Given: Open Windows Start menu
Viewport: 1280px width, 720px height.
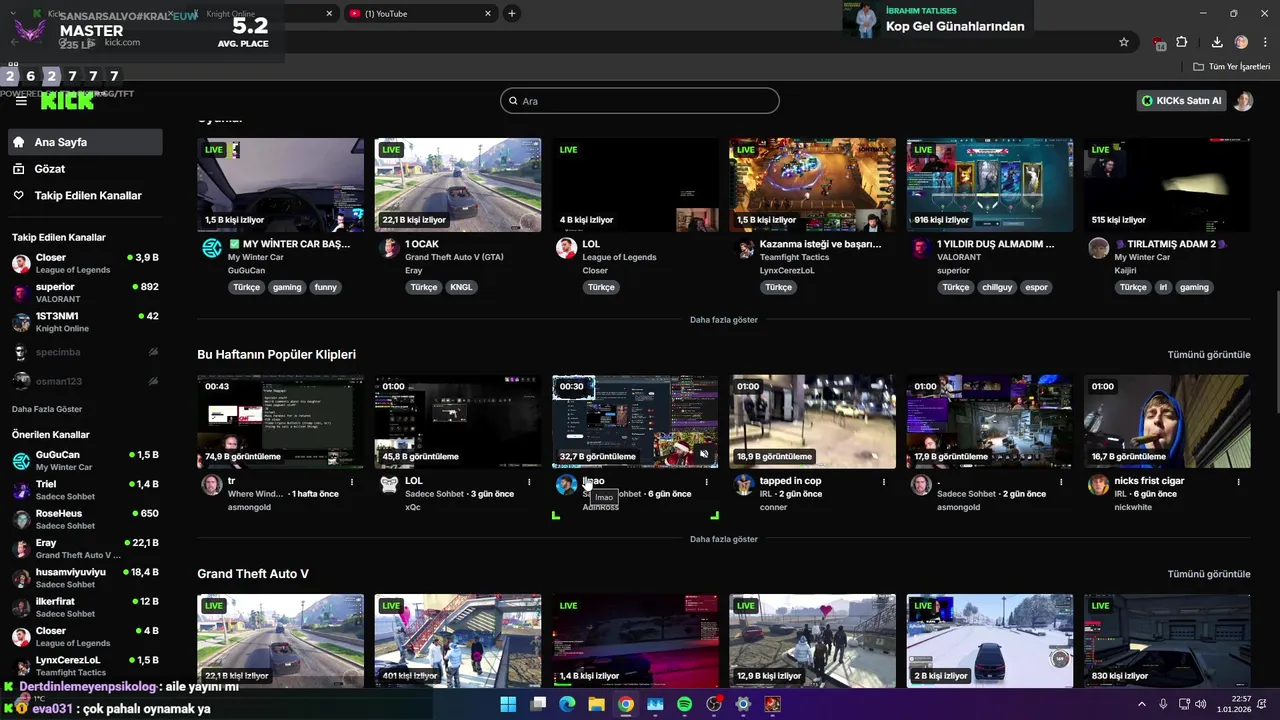Looking at the screenshot, I should pos(508,704).
